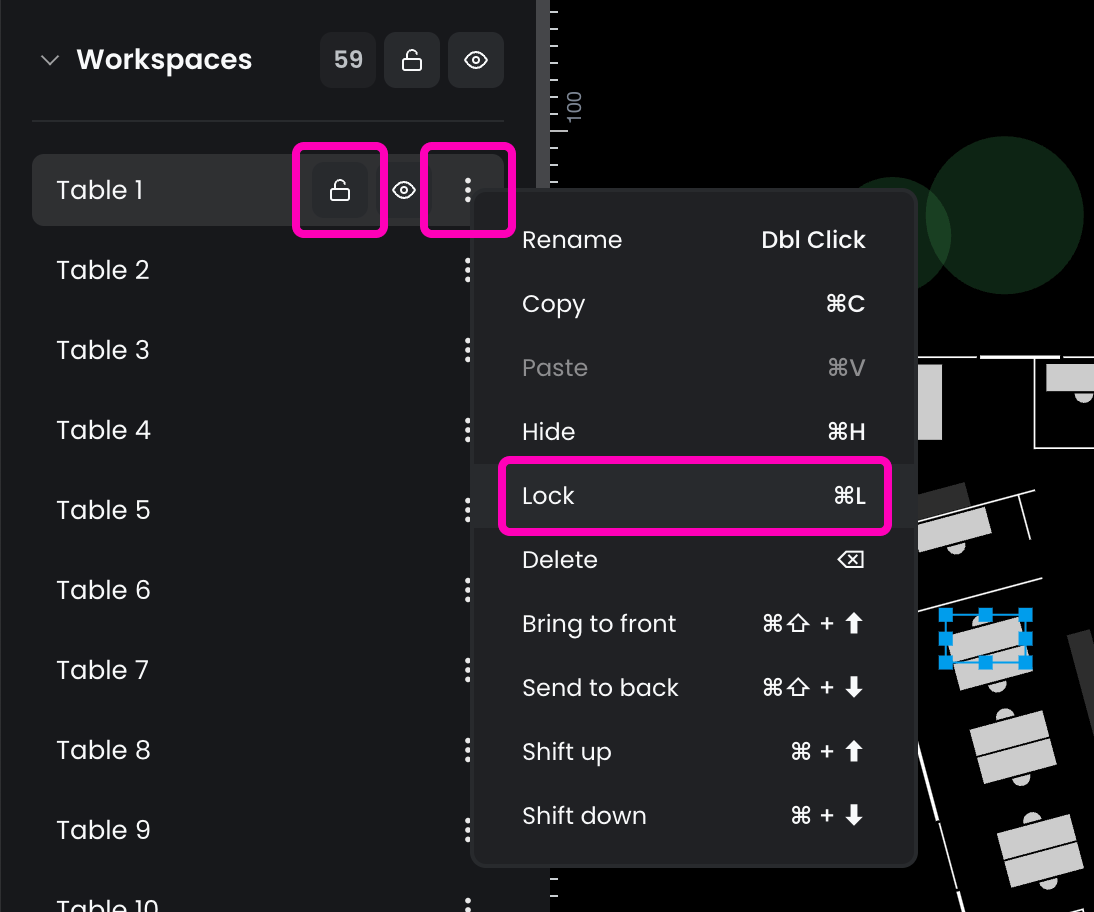Click the 59 count badge in Workspaces
1094x912 pixels.
pos(348,60)
